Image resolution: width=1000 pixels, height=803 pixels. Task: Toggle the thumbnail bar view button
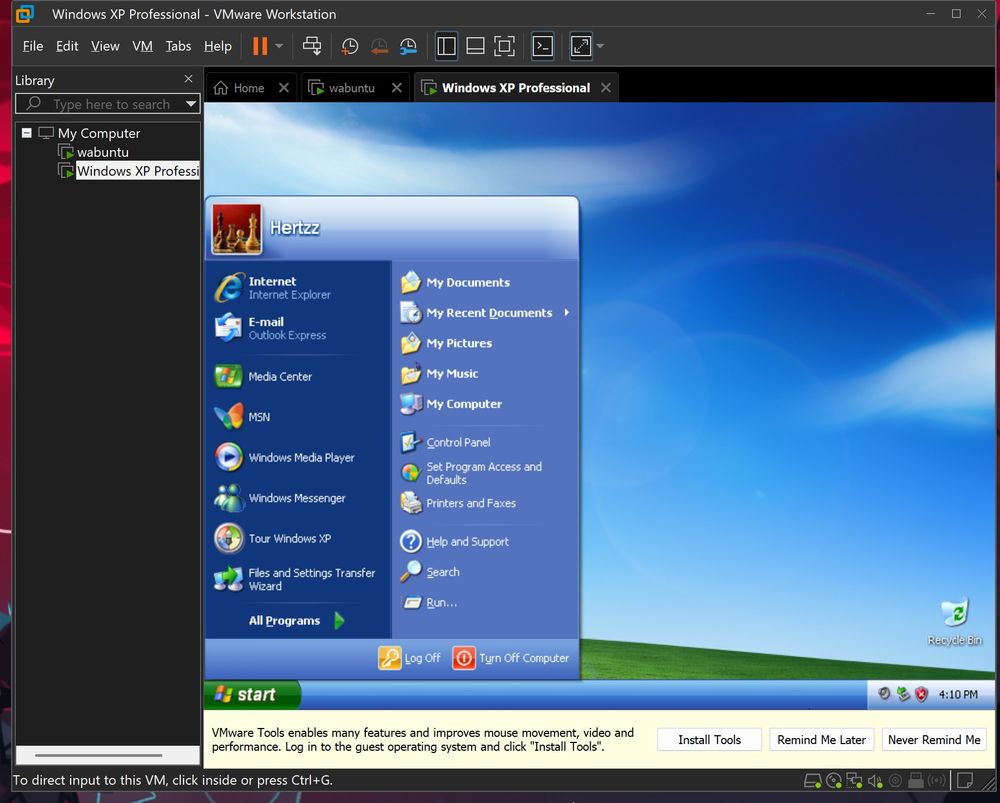click(x=475, y=46)
